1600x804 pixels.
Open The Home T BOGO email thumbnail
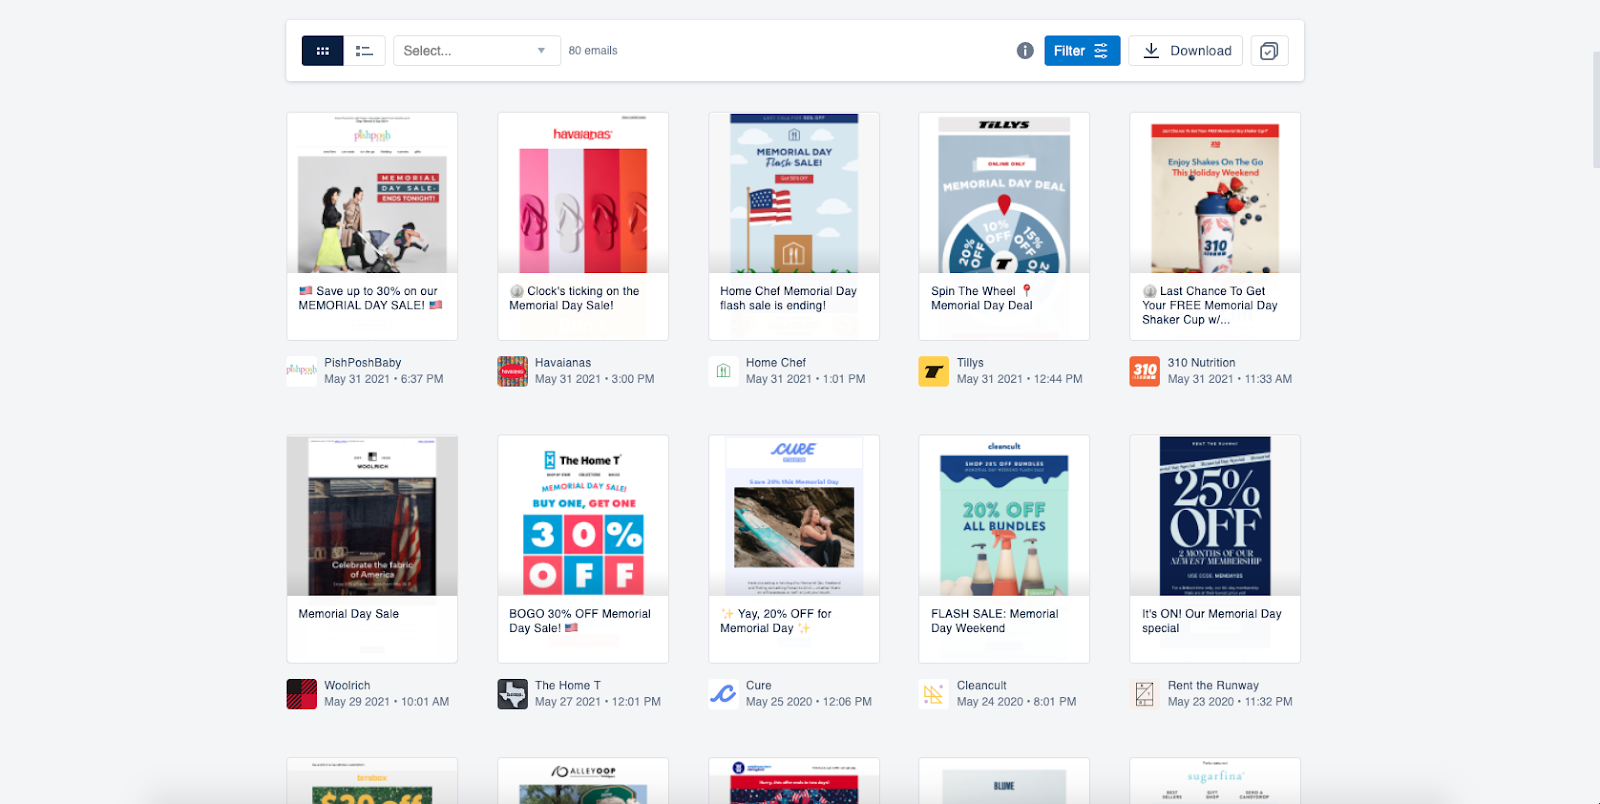coord(583,516)
